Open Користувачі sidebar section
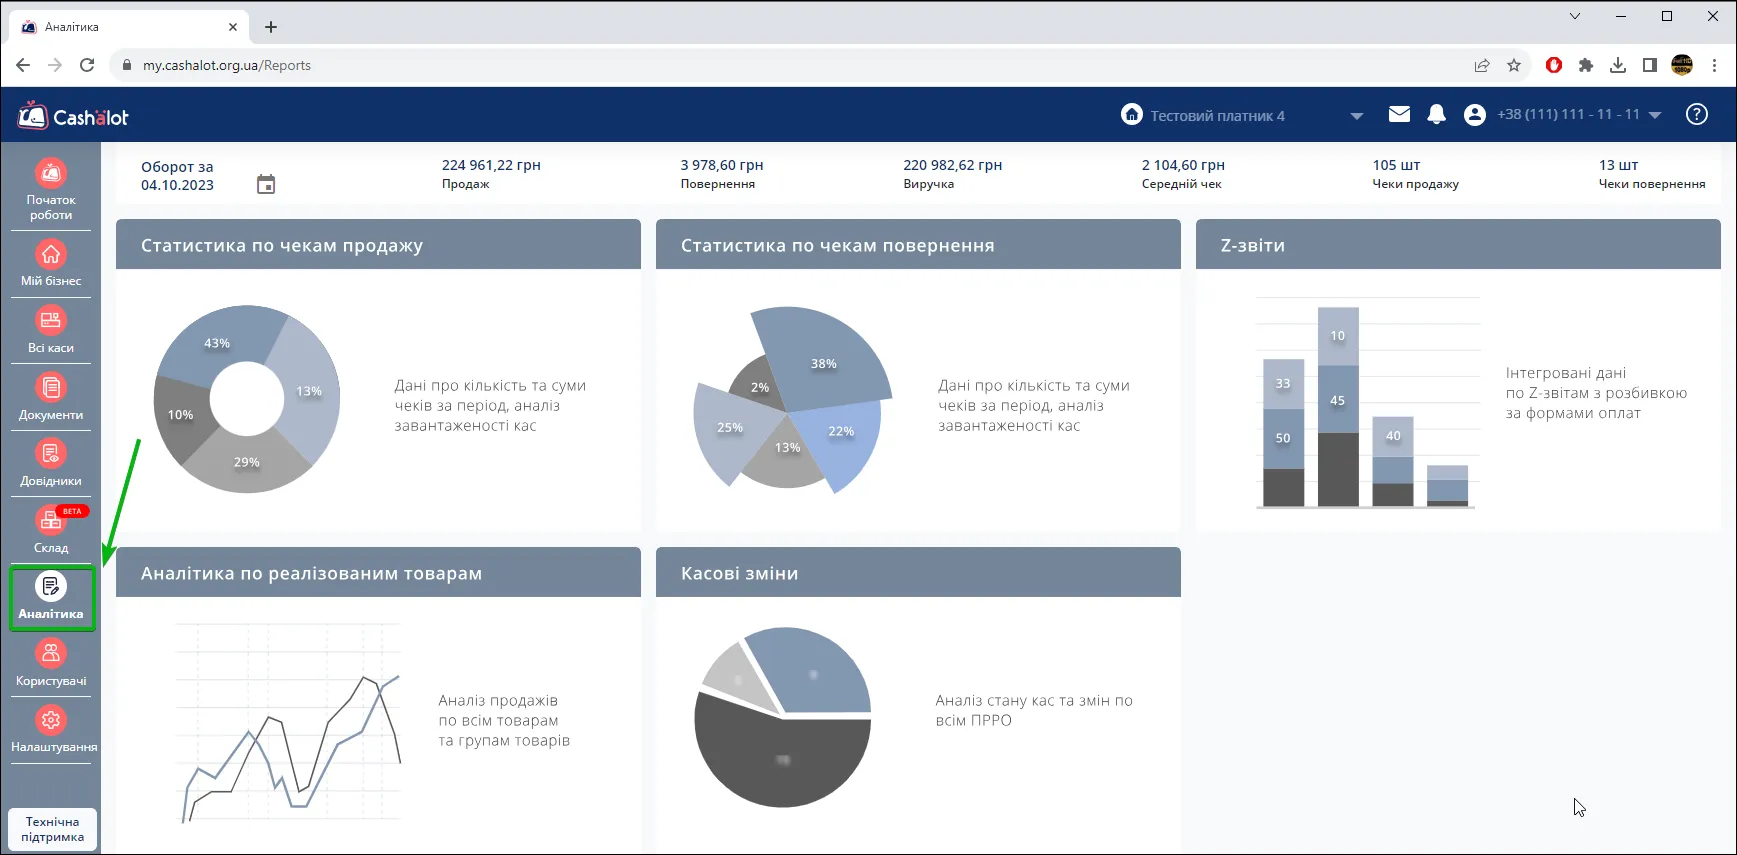The height and width of the screenshot is (855, 1737). pyautogui.click(x=51, y=664)
